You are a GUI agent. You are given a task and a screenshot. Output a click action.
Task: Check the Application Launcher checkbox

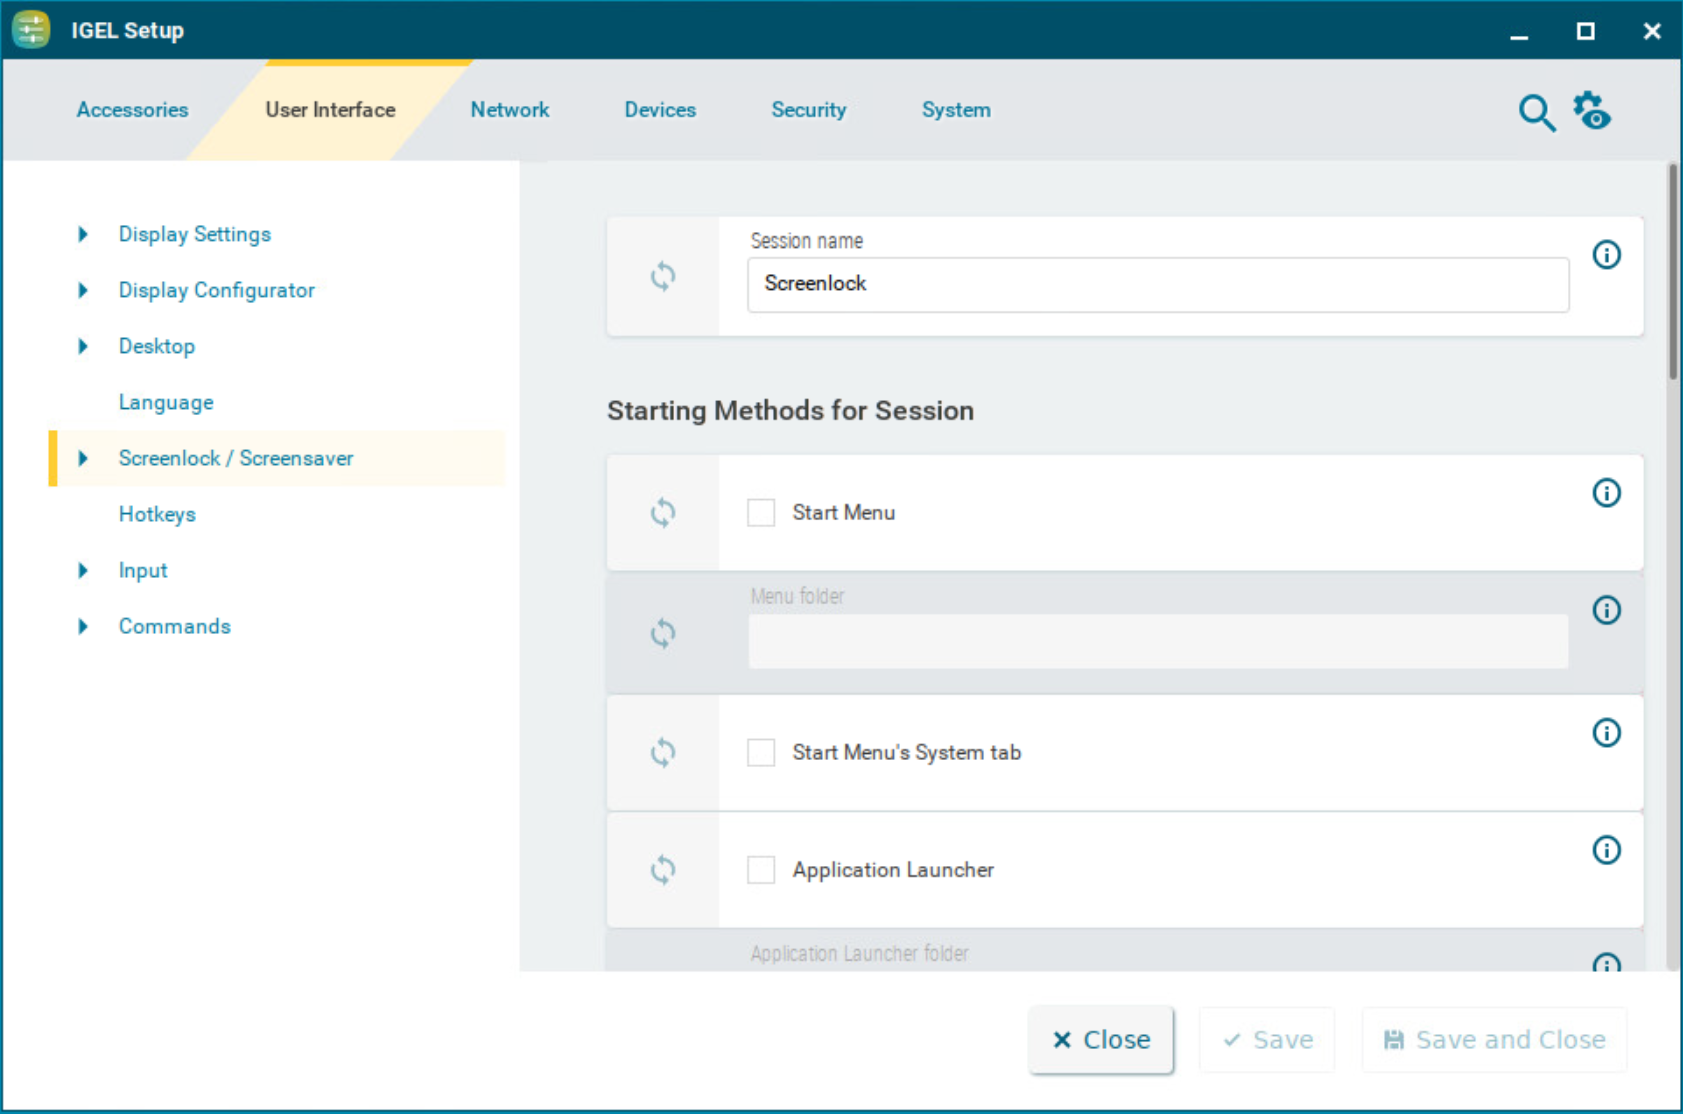click(x=761, y=870)
